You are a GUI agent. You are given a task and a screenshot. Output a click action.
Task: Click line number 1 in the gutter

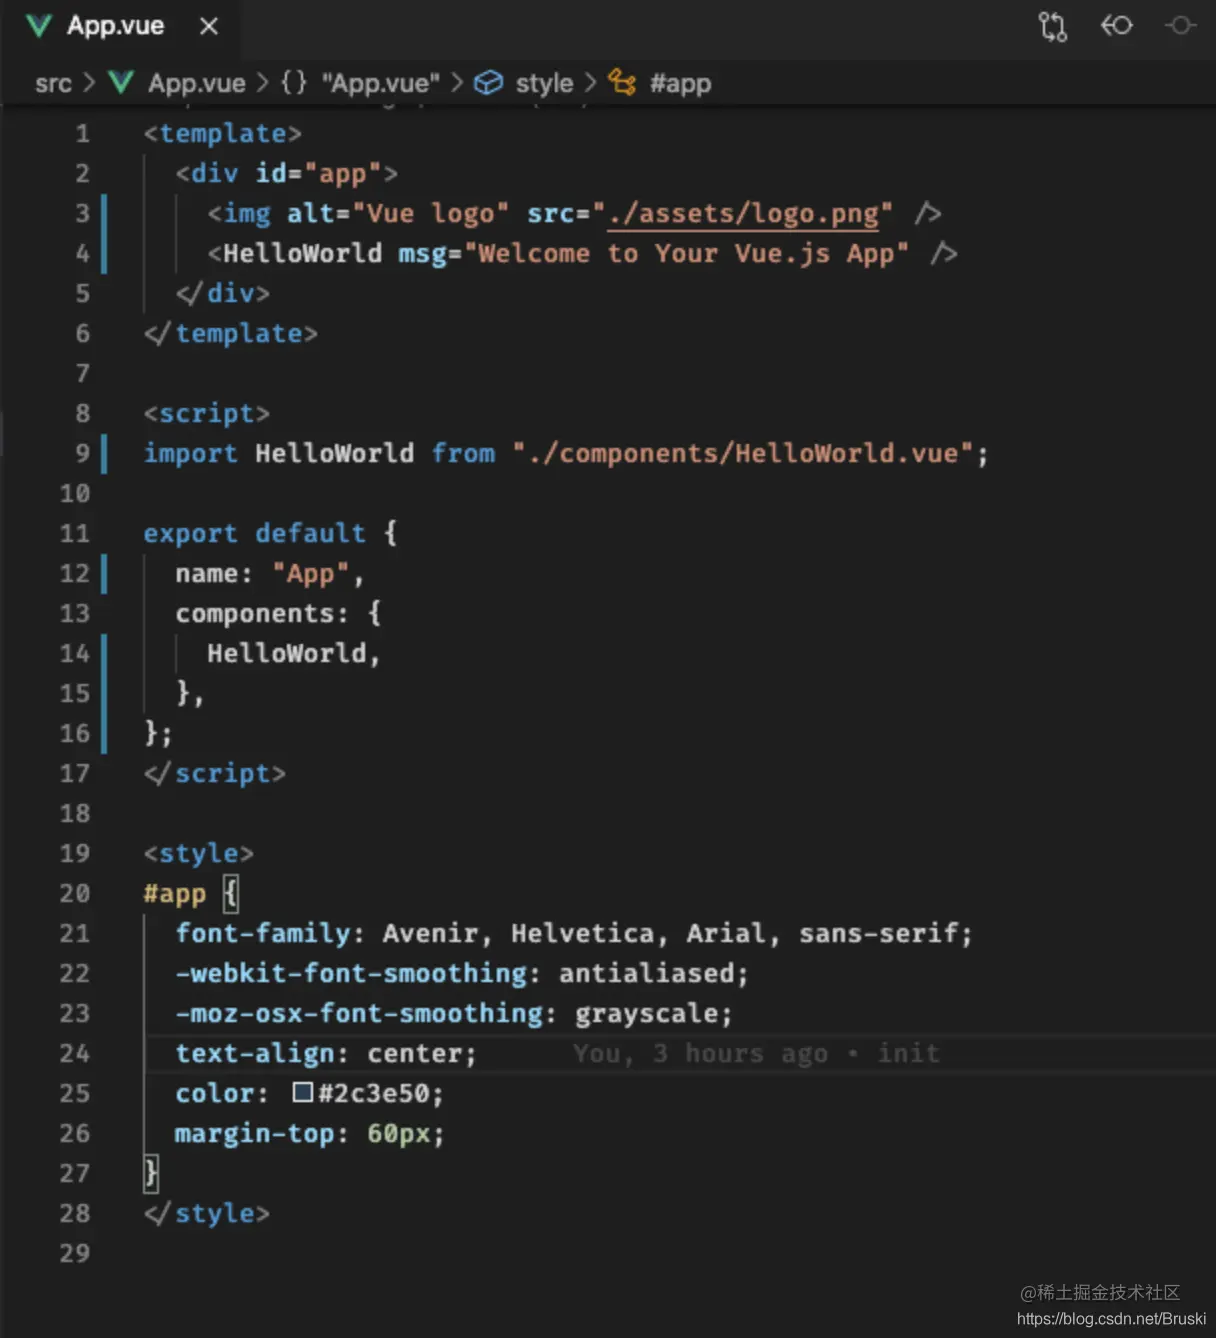[82, 133]
